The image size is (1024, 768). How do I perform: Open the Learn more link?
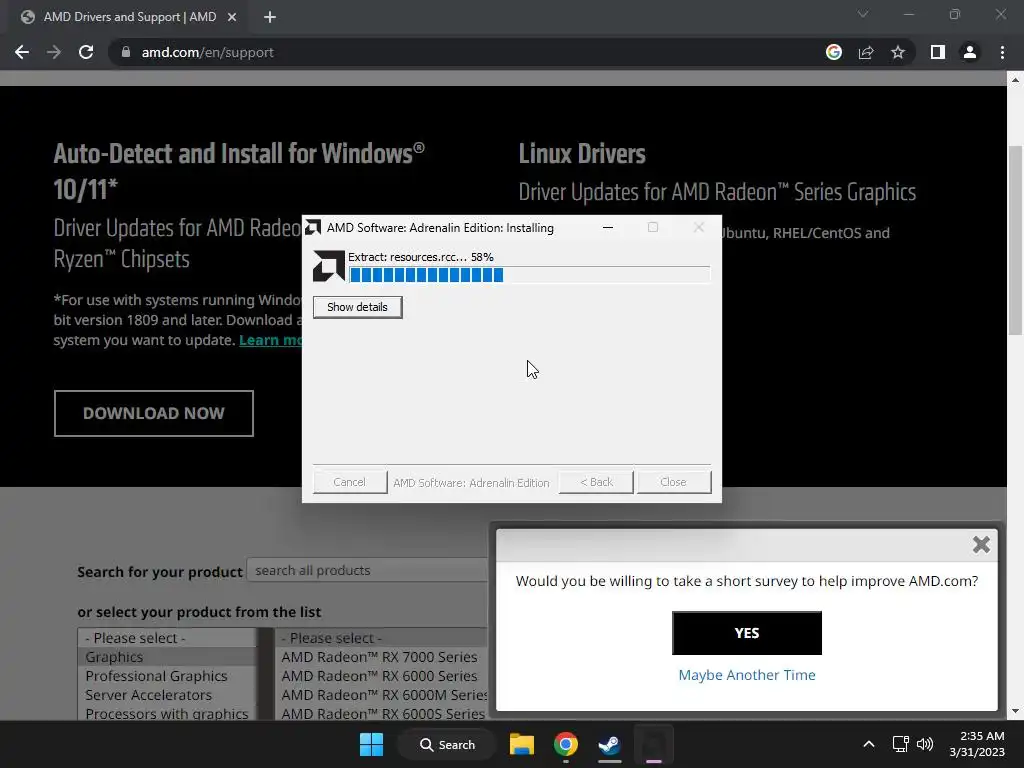[270, 340]
